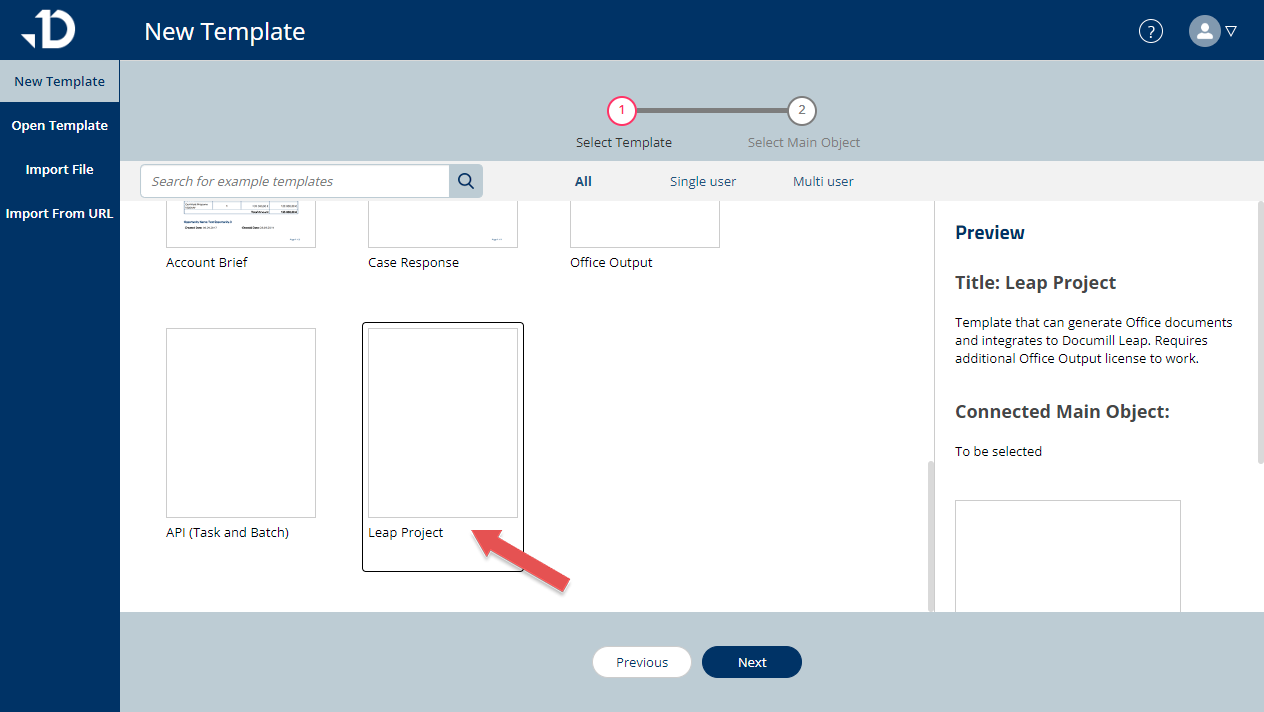Viewport: 1264px width, 712px height.
Task: Click the Previous button
Action: [641, 662]
